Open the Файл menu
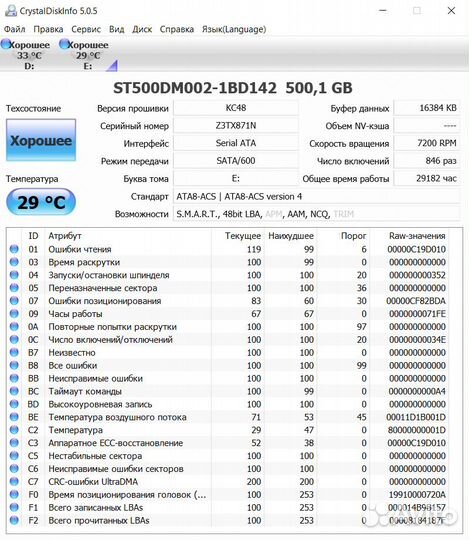469x540 pixels. (14, 29)
